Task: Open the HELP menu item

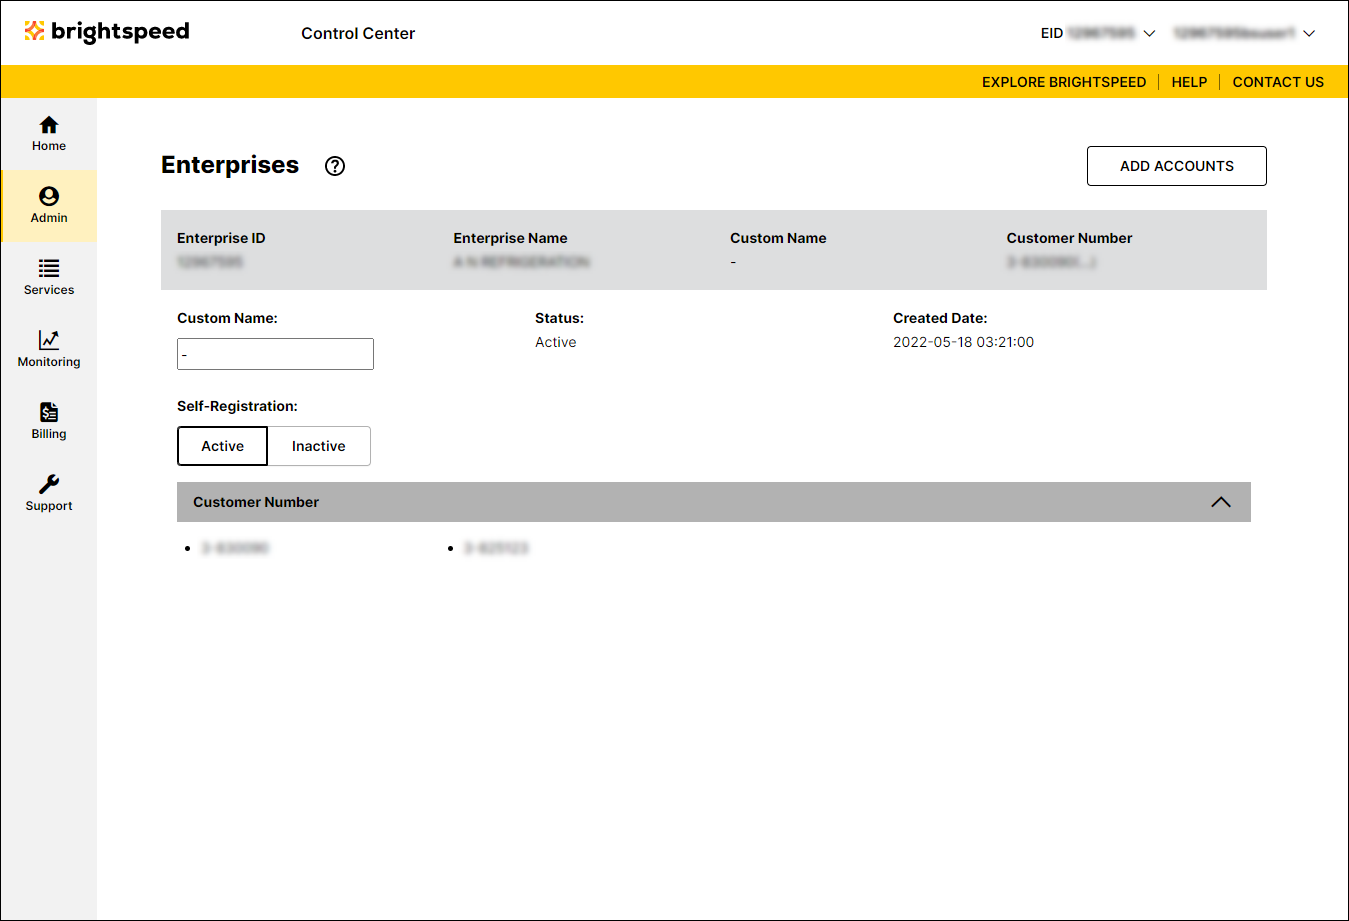Action: pyautogui.click(x=1189, y=82)
